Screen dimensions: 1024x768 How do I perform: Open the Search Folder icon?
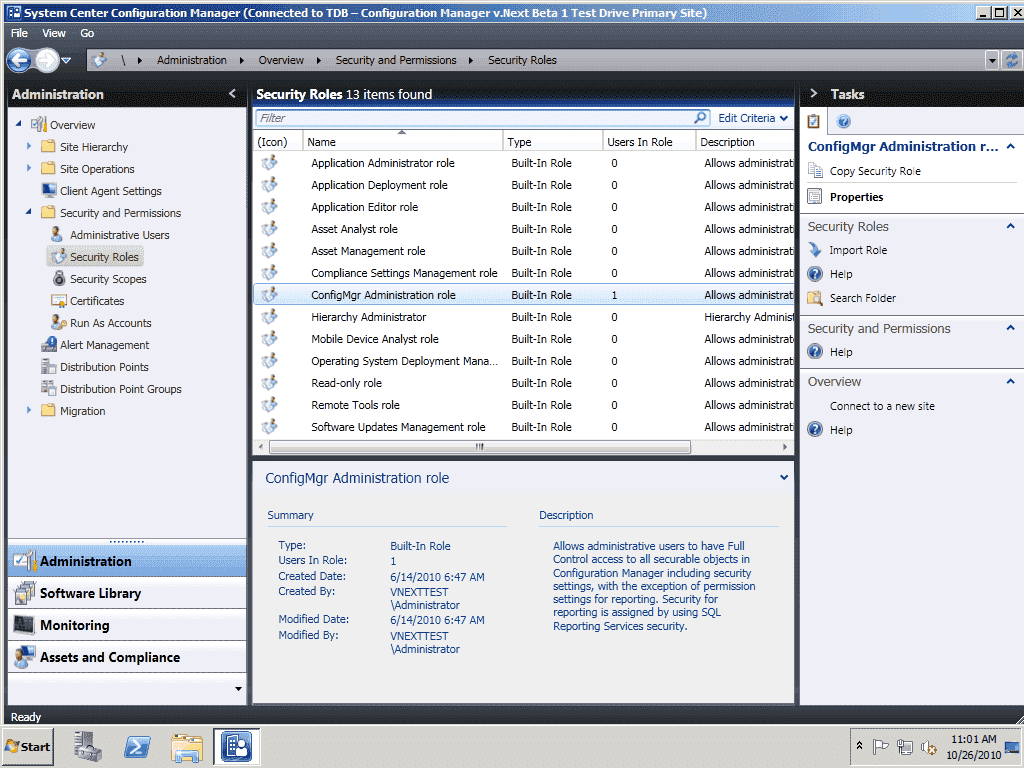click(814, 298)
